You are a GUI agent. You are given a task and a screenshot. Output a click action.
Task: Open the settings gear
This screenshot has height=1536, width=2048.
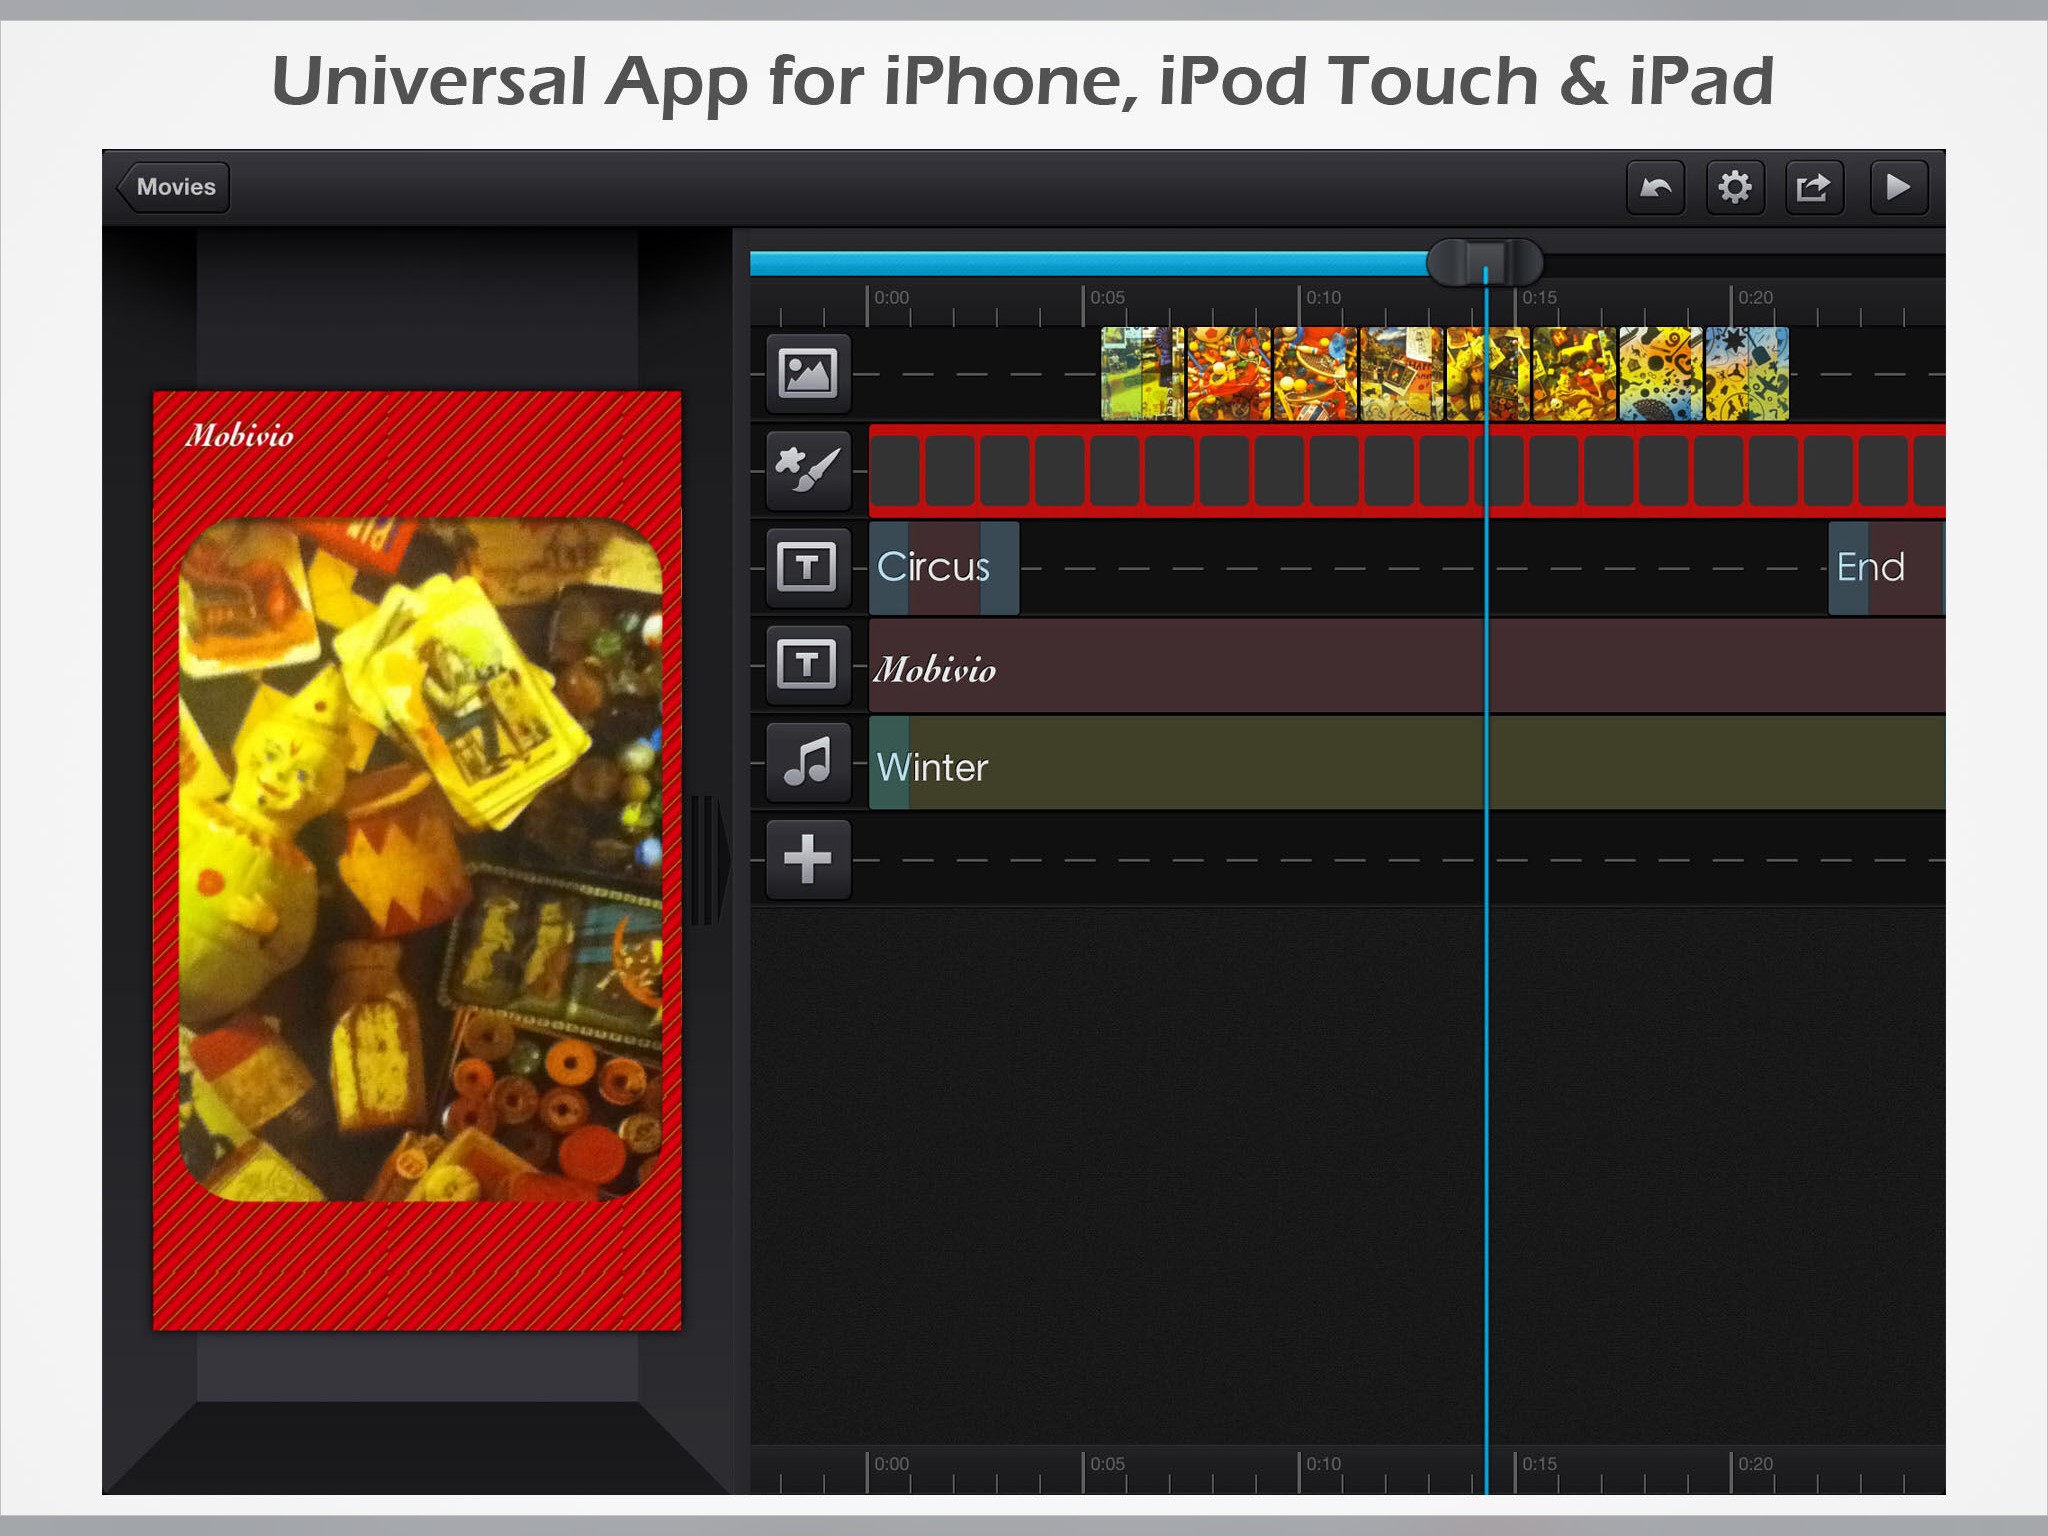pyautogui.click(x=1734, y=187)
